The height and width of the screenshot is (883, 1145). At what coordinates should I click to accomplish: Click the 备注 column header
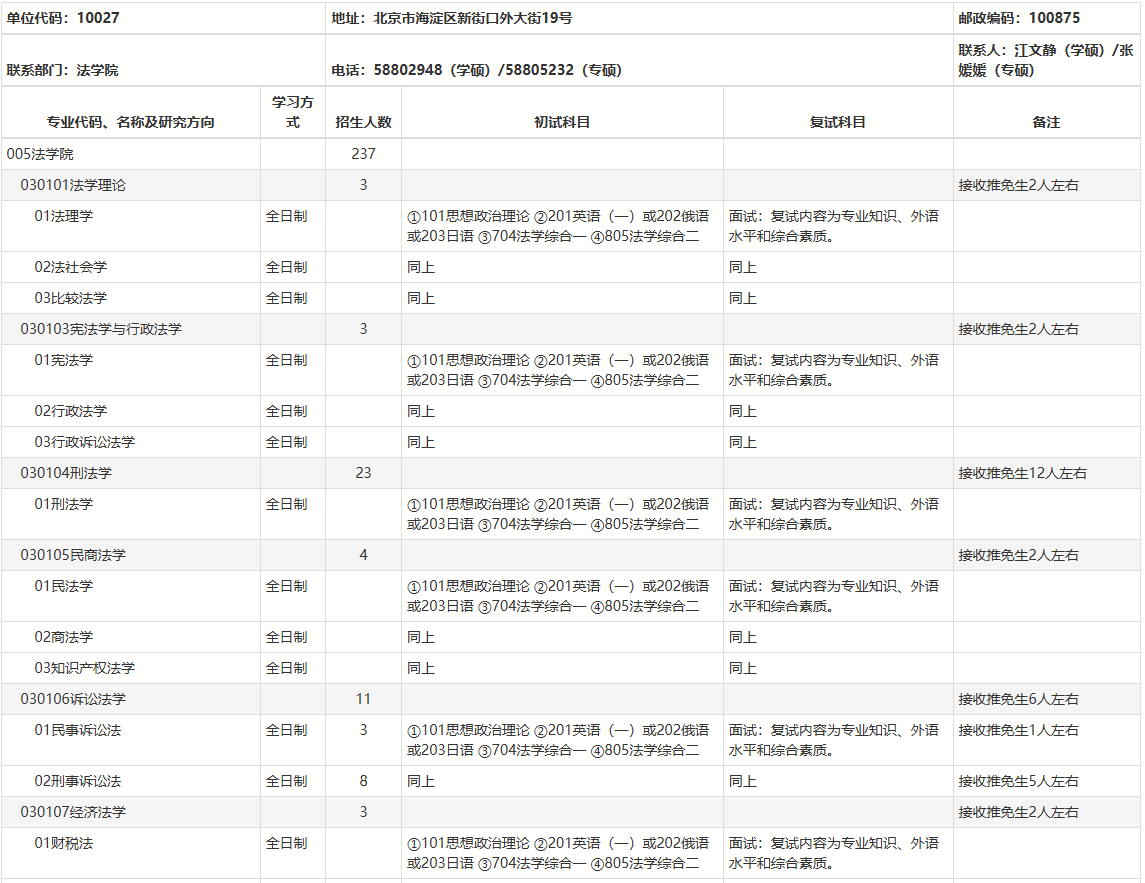pos(1046,122)
